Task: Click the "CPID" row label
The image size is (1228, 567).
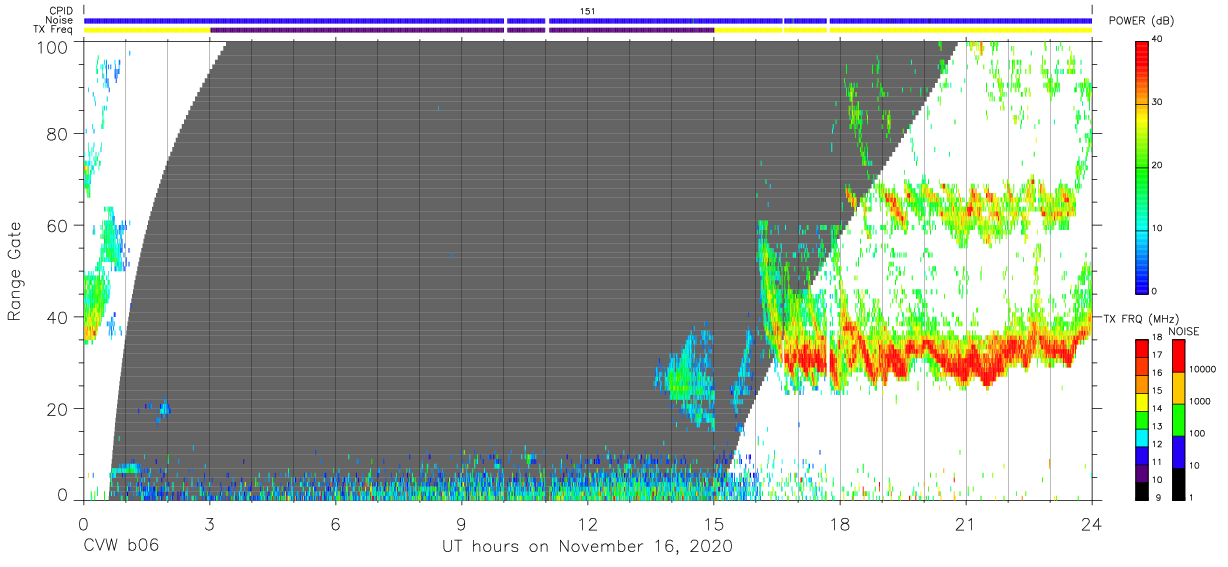Action: tap(61, 11)
